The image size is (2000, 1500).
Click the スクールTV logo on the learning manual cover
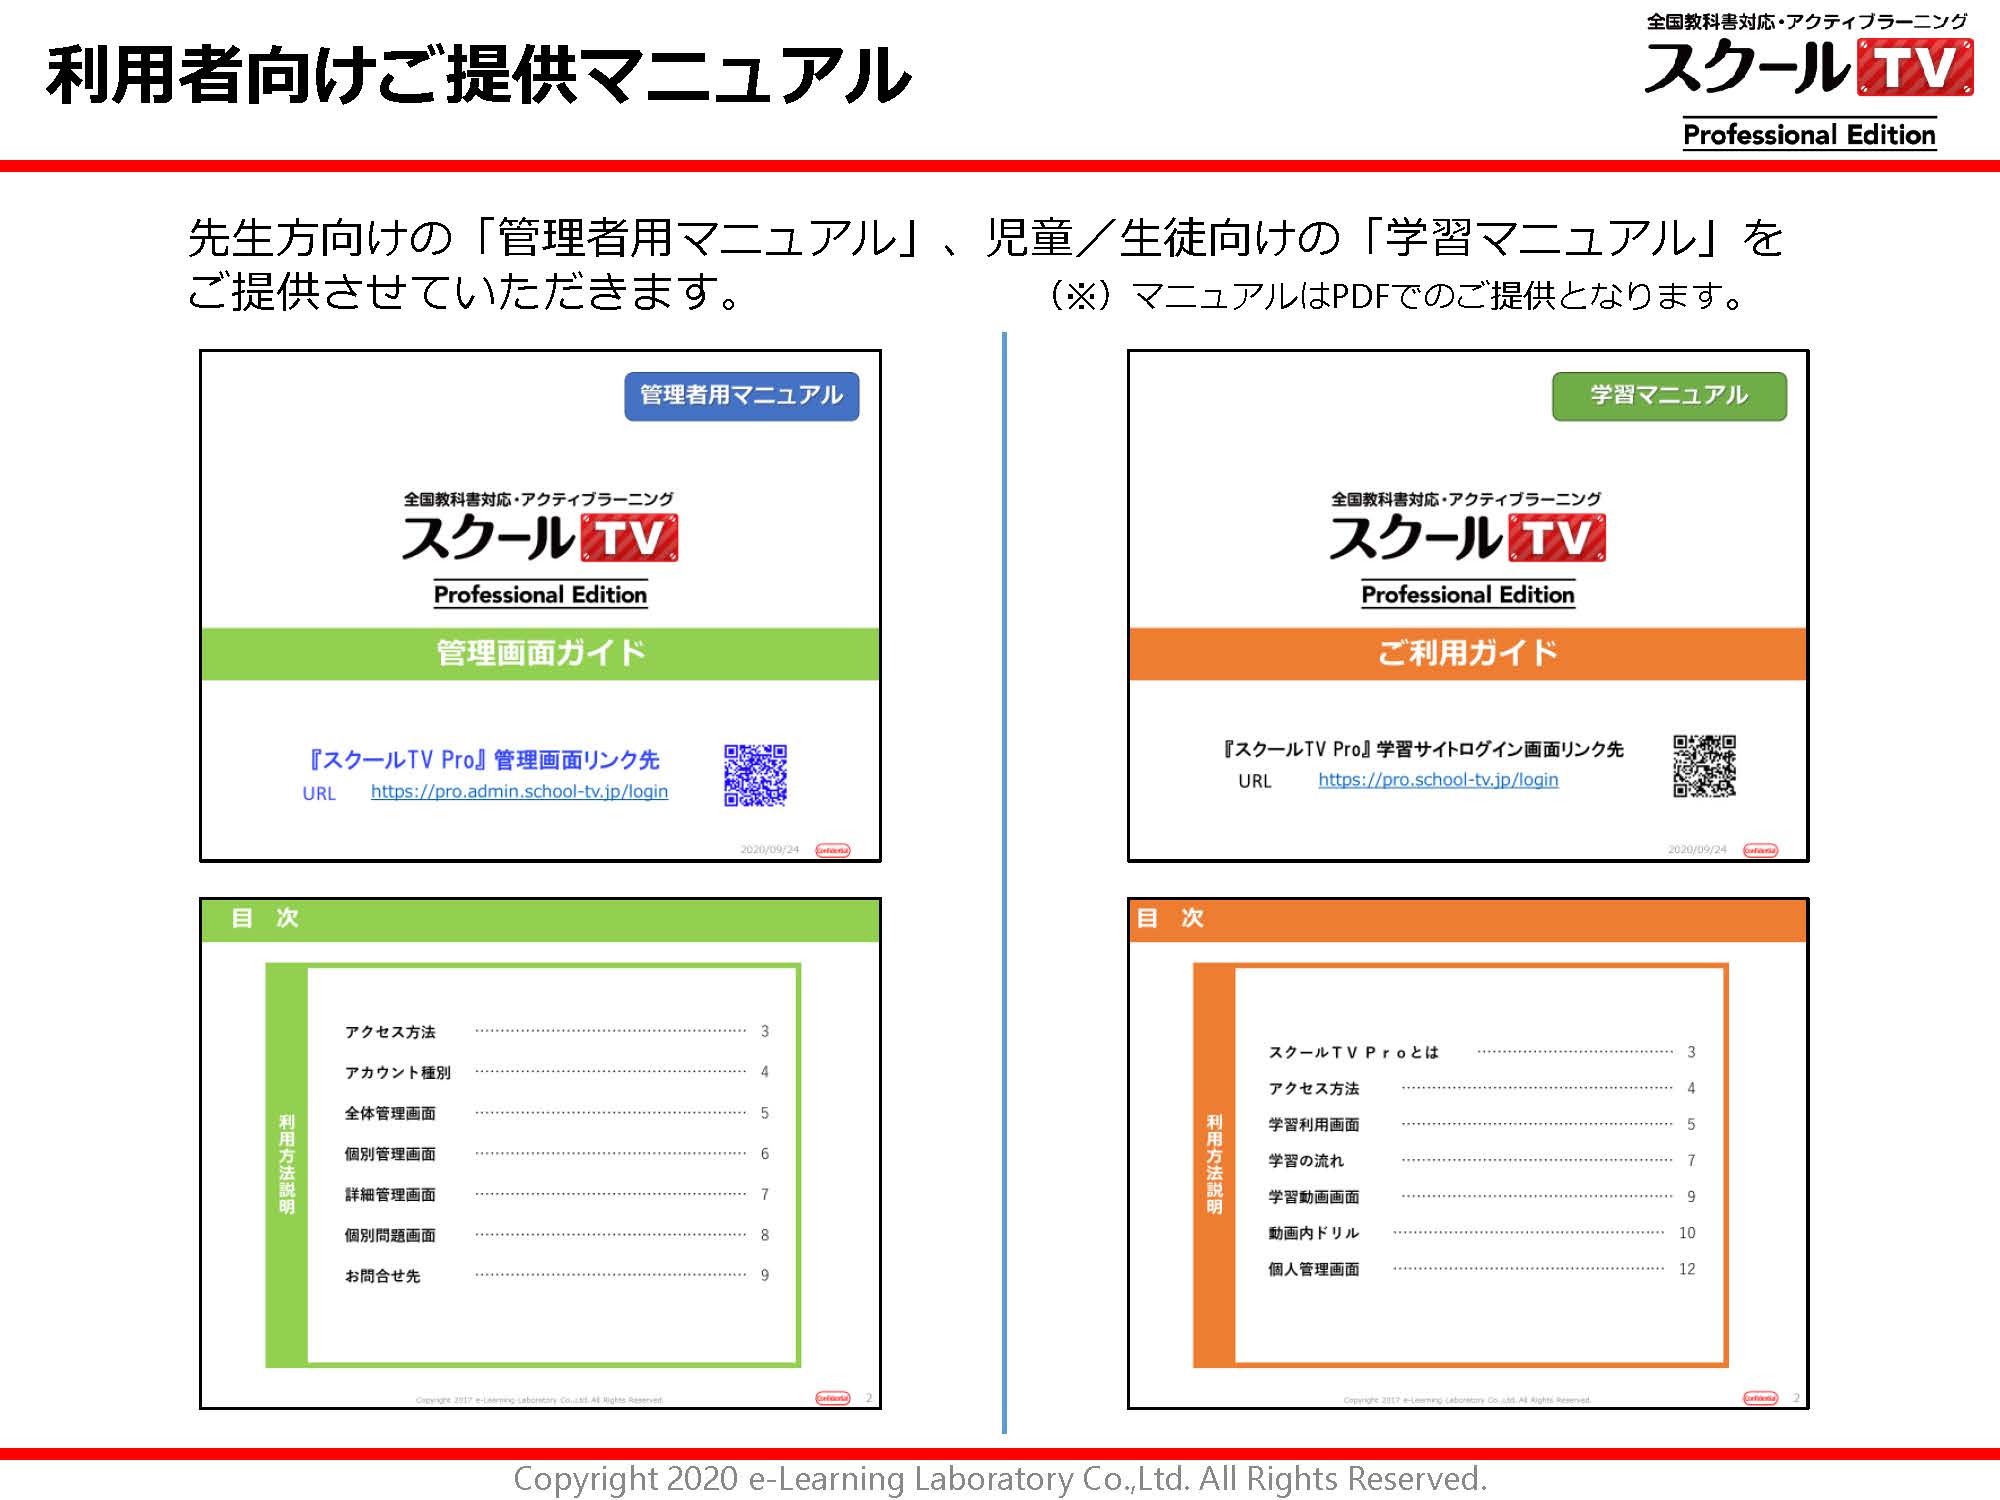[x=1467, y=538]
